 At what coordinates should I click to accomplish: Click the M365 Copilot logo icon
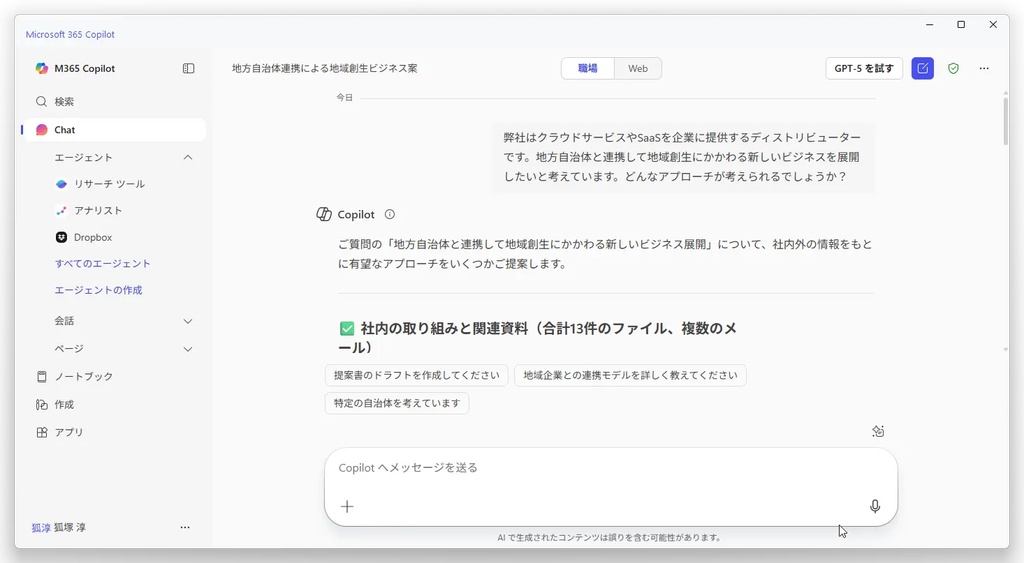[x=42, y=69]
